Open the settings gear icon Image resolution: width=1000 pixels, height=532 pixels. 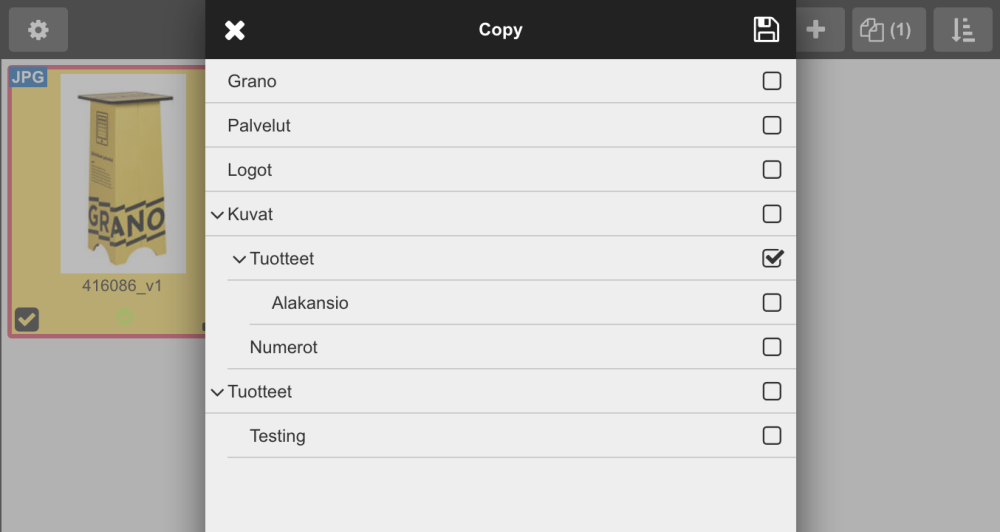pyautogui.click(x=38, y=30)
